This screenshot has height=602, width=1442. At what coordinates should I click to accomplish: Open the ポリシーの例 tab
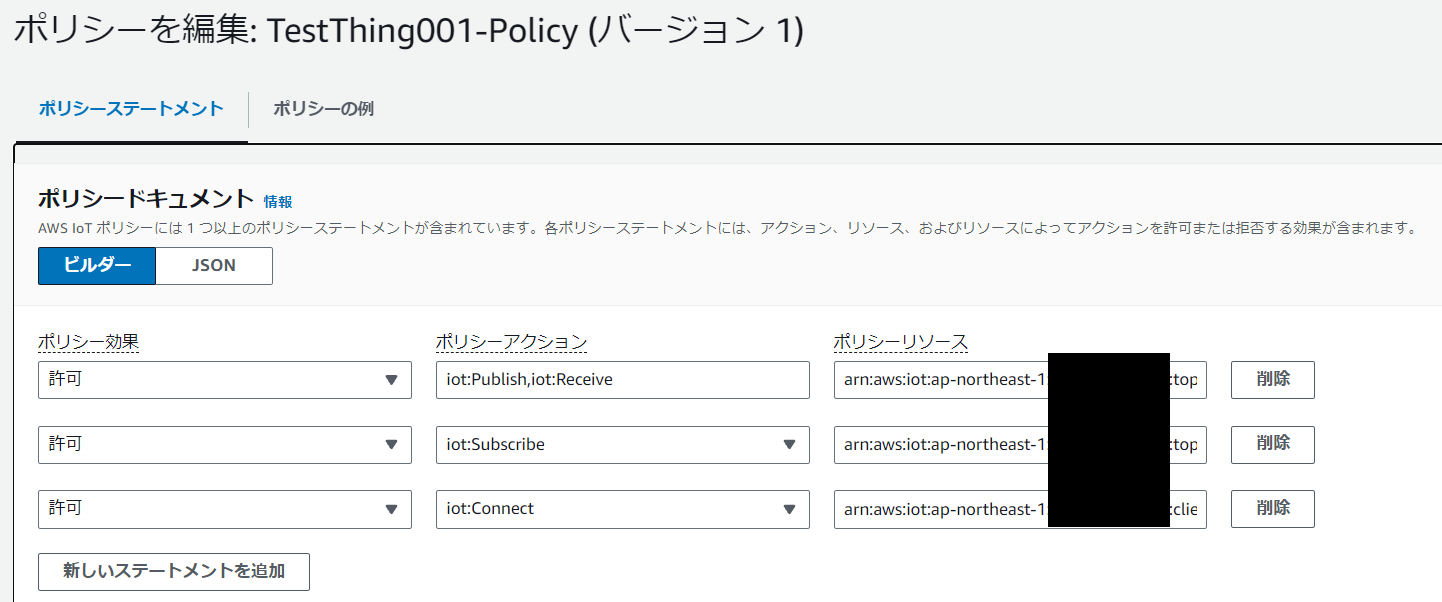pos(323,109)
